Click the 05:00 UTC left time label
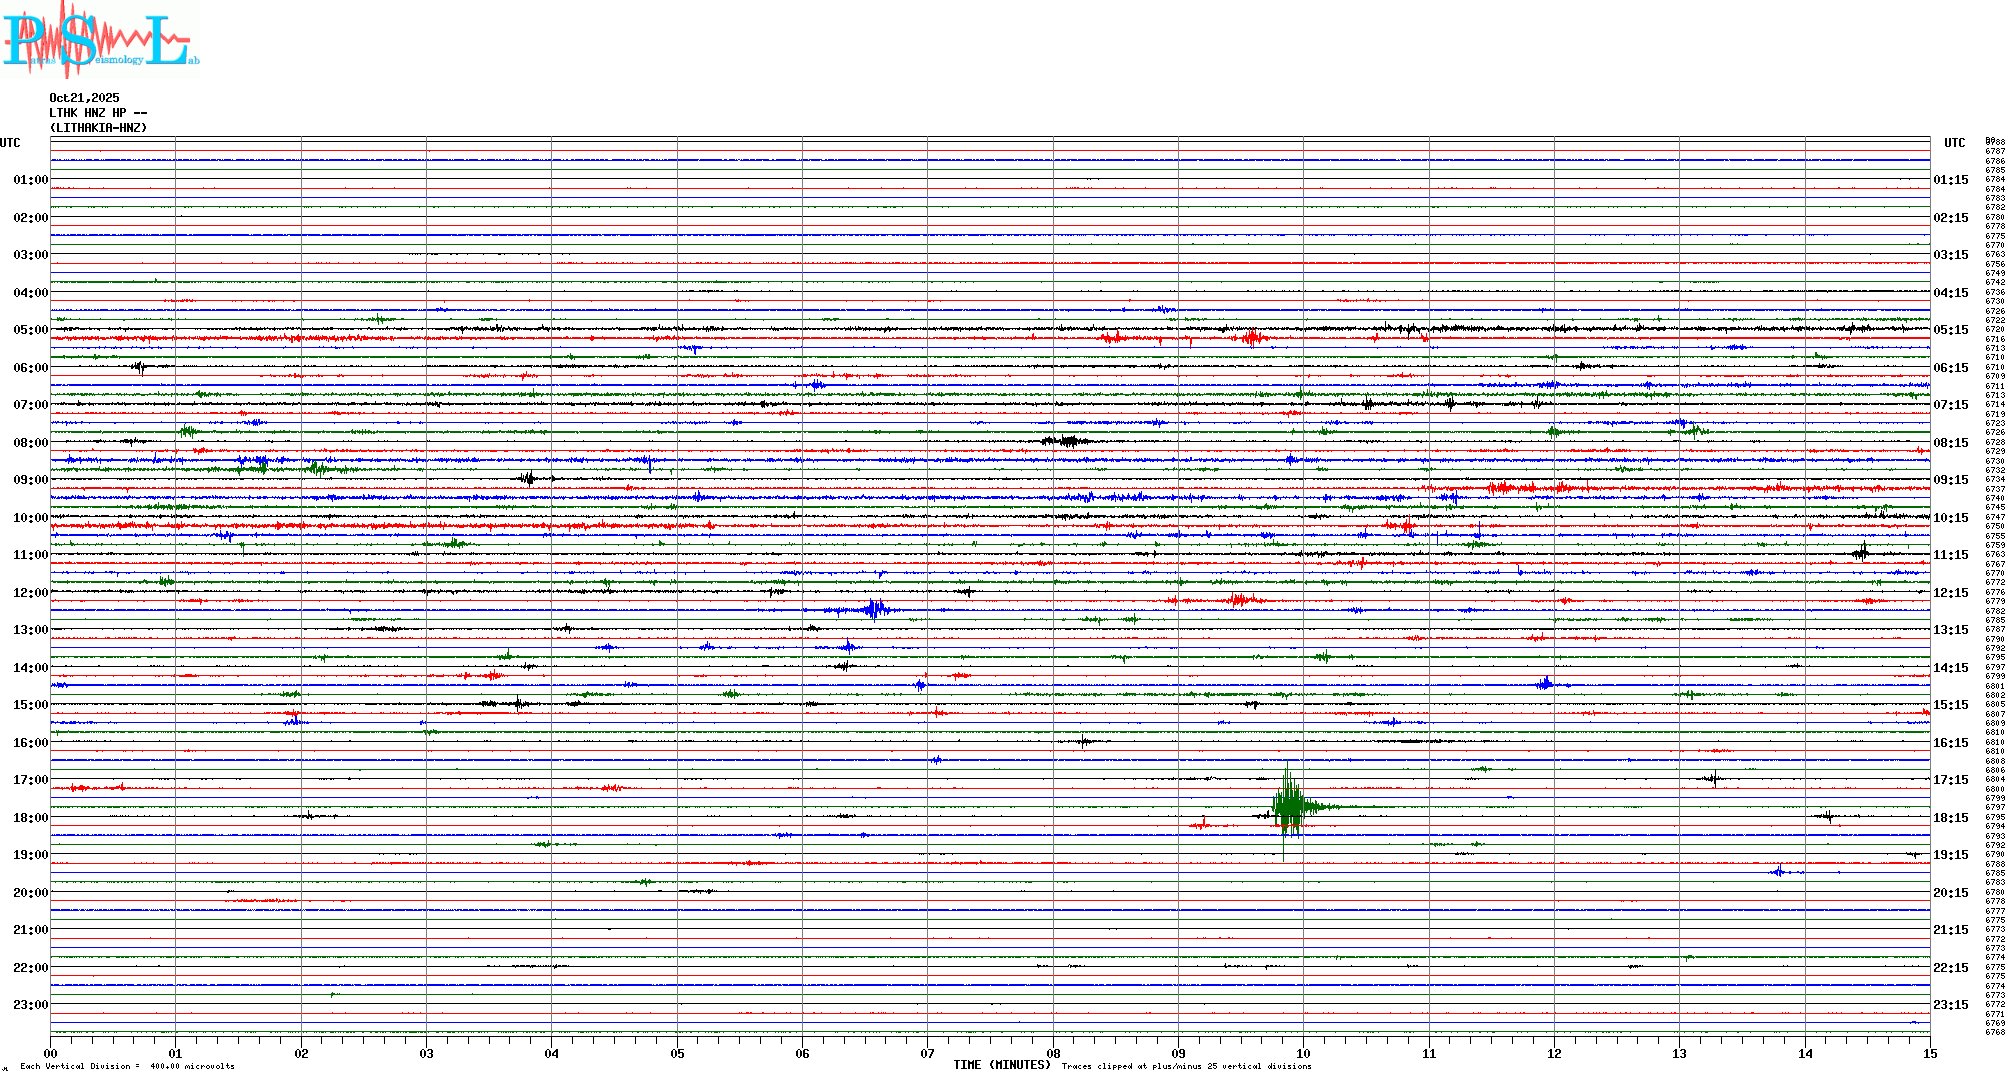Viewport: 2010px width, 1080px height. coord(30,330)
